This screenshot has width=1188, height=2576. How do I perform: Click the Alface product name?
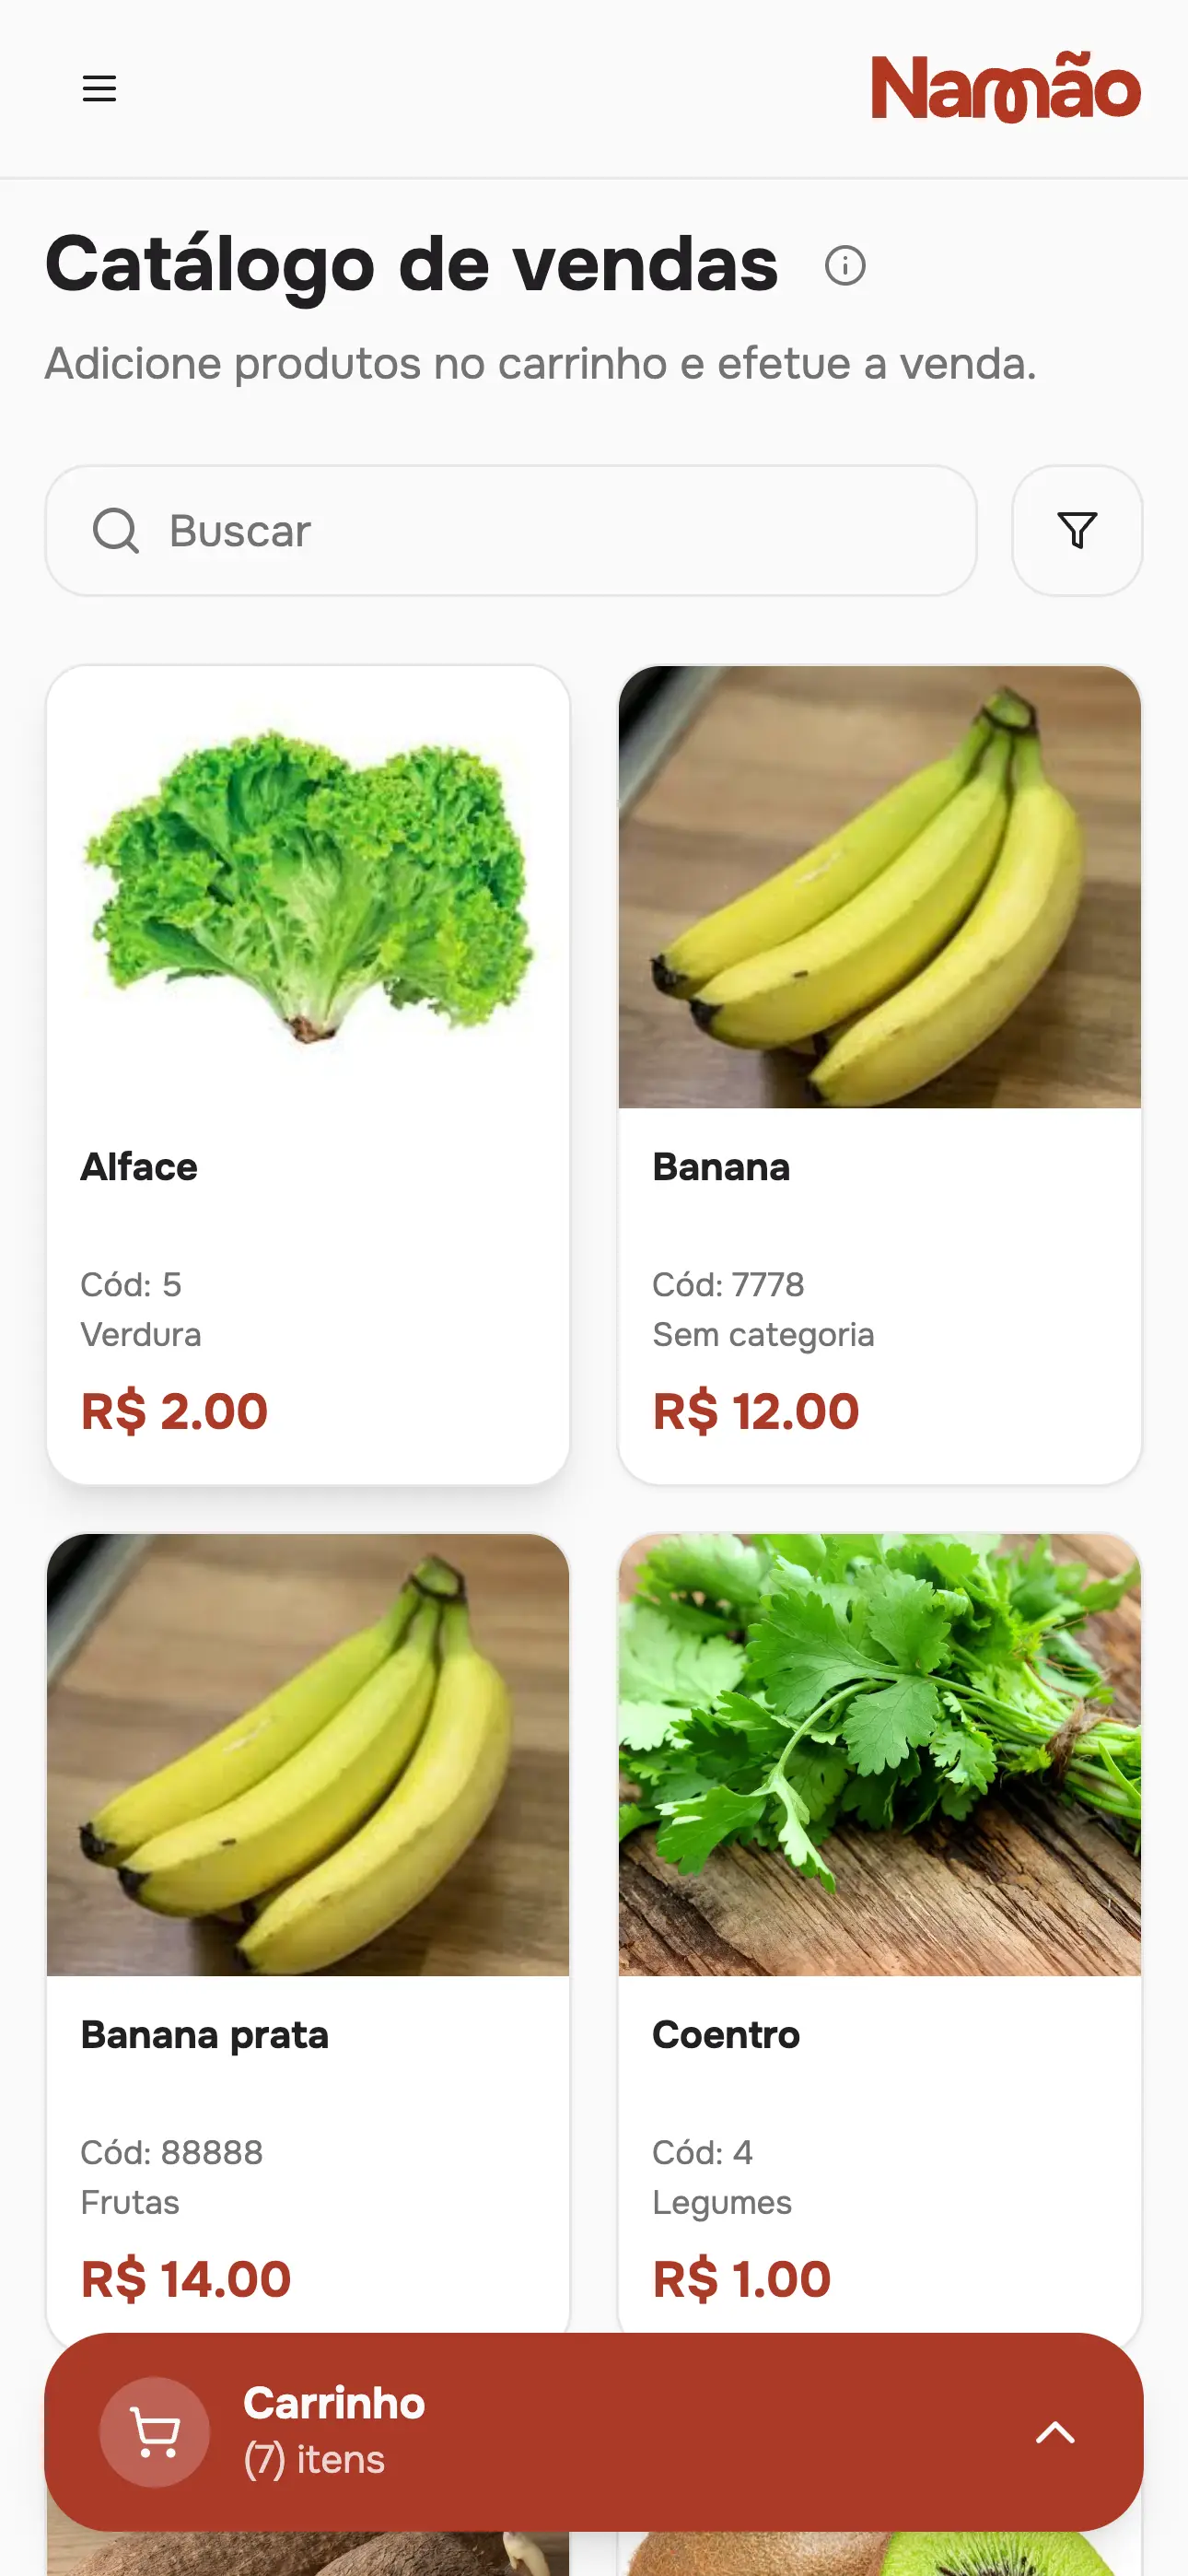pos(139,1167)
